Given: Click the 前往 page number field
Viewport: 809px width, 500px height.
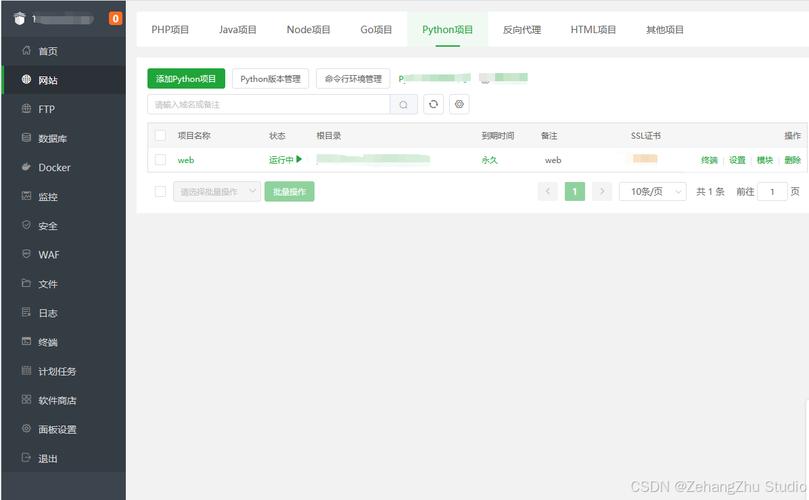Looking at the screenshot, I should tap(772, 191).
